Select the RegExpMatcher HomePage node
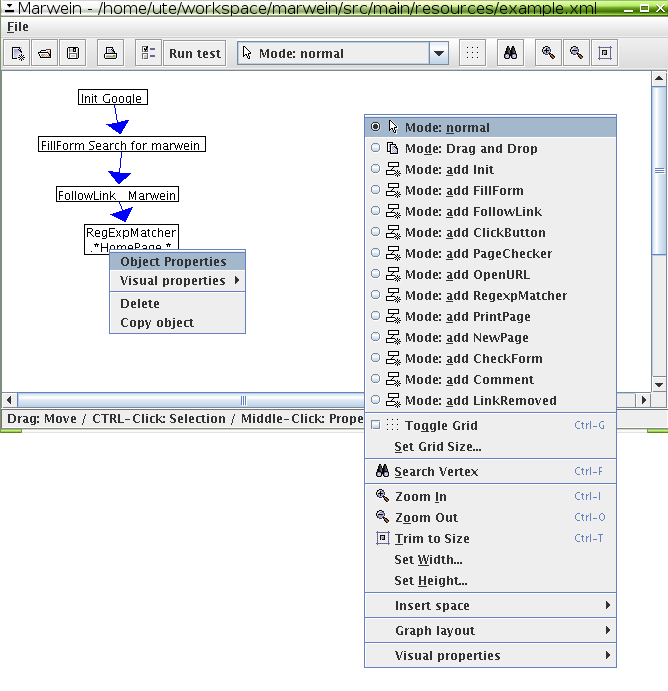The image size is (668, 691). point(131,238)
